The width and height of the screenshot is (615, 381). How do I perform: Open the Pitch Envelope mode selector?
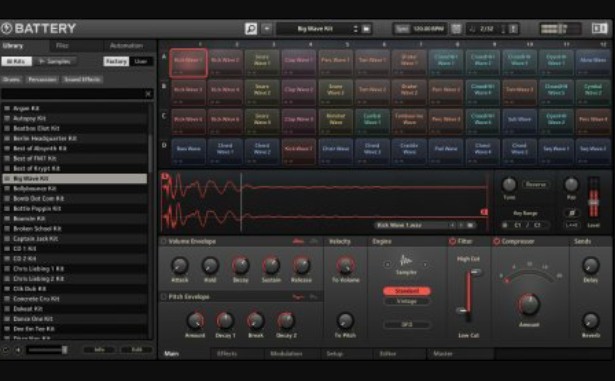tap(298, 297)
